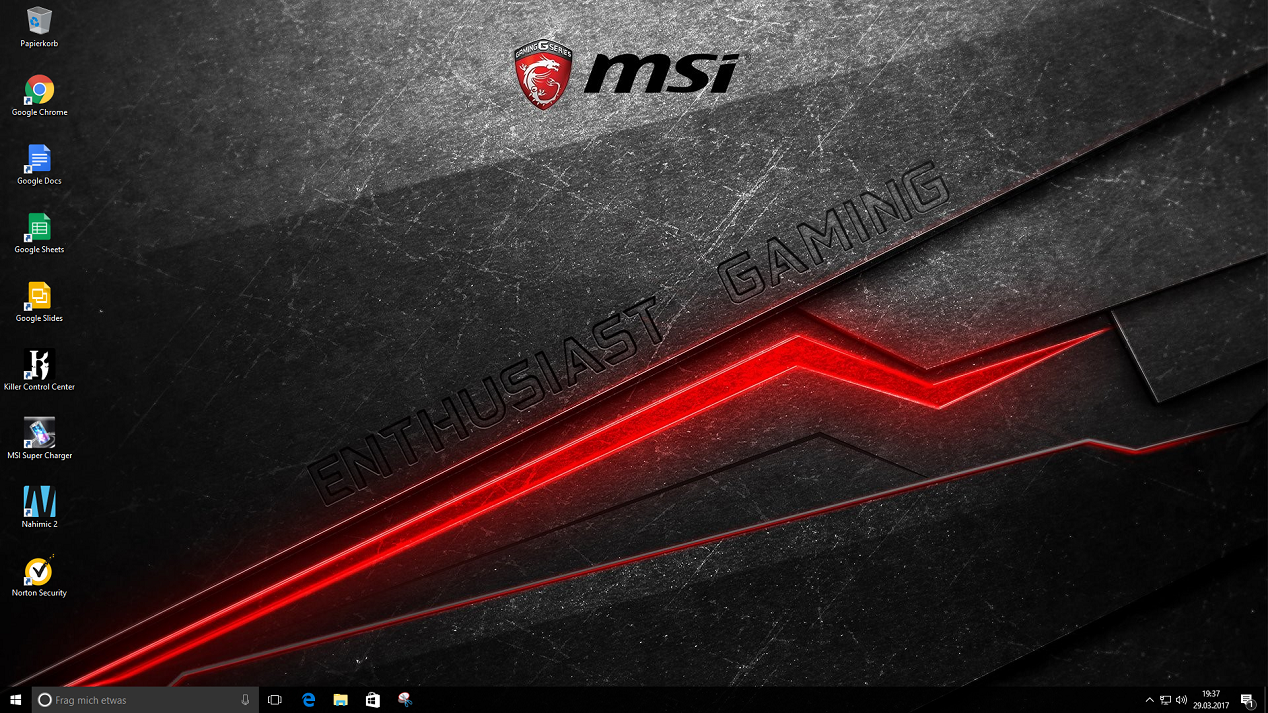Select the Google Slides desktop shortcut
Screen dimensions: 1268x713
click(x=39, y=302)
